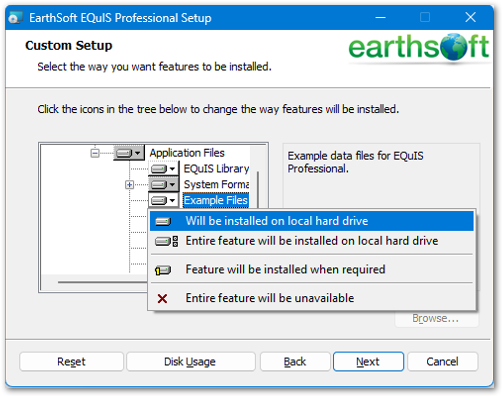503x397 pixels.
Task: Select EQuIS Library tree label
Action: (216, 169)
